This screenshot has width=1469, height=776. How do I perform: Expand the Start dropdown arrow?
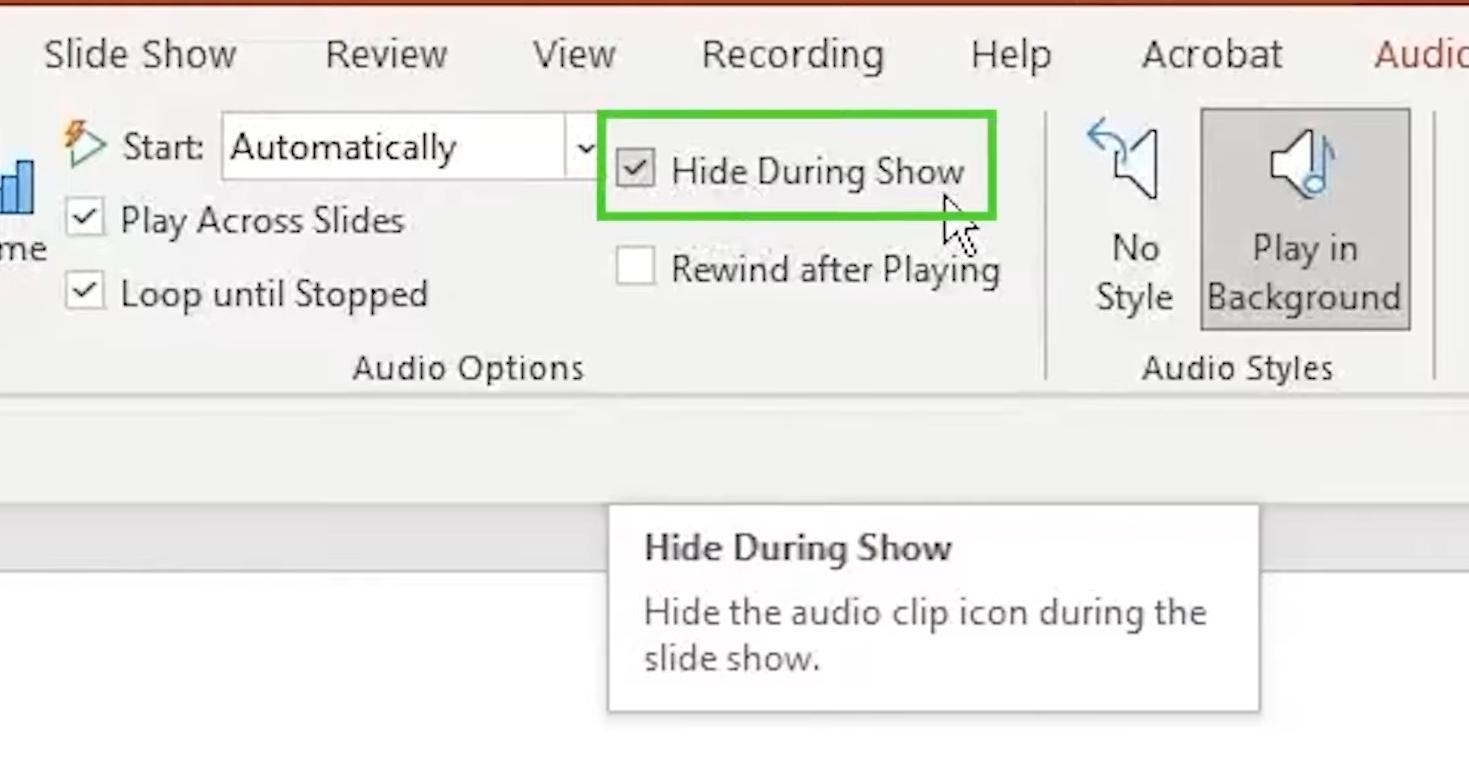pyautogui.click(x=584, y=147)
